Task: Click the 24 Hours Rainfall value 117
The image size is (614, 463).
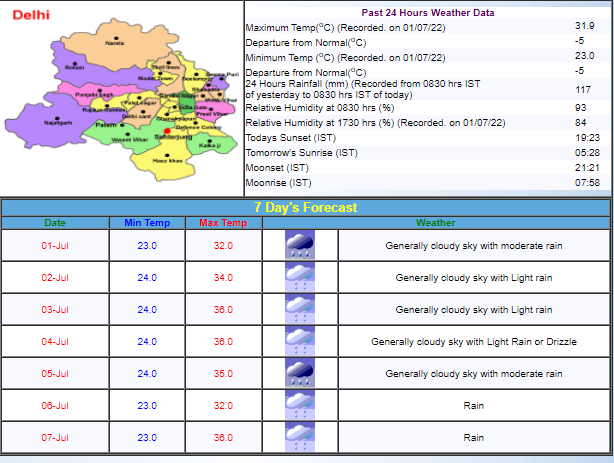Action: (x=583, y=90)
